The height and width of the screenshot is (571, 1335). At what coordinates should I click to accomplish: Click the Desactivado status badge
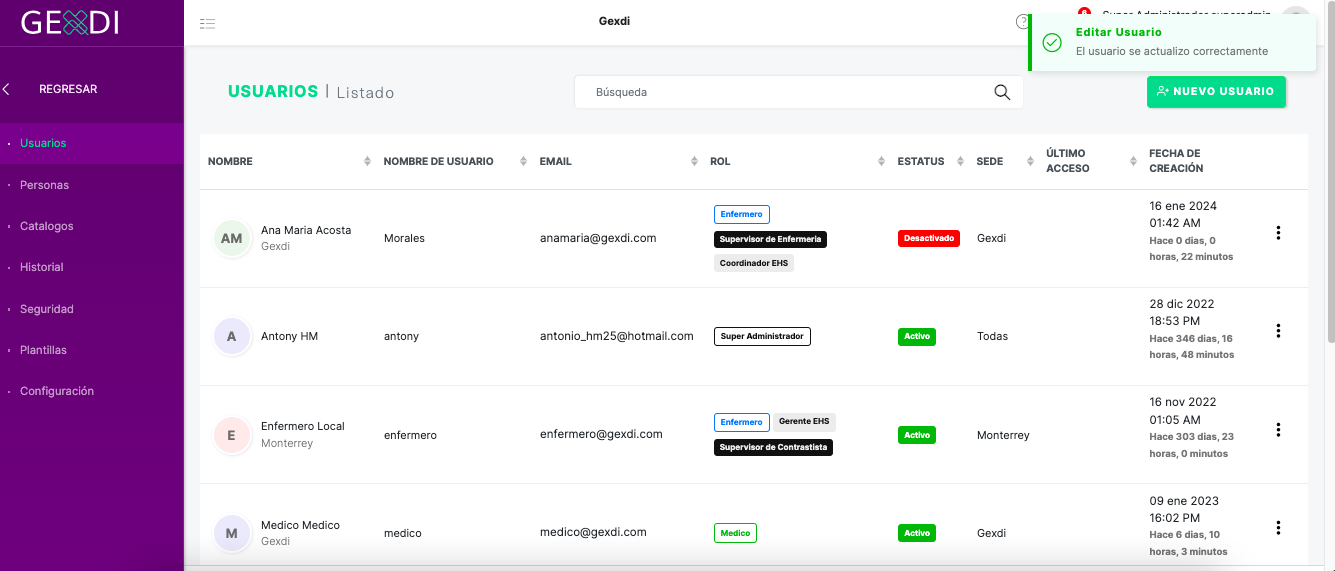[x=929, y=239]
